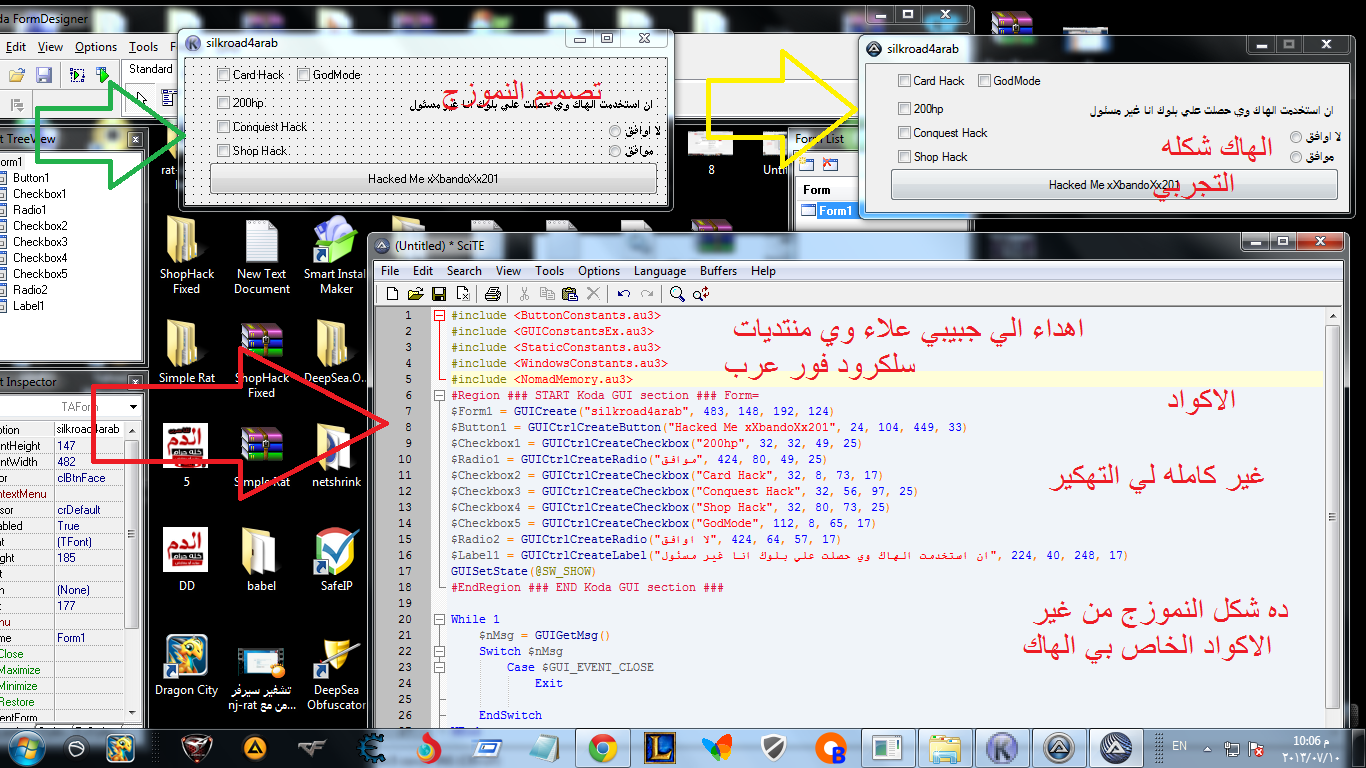Open Smart Install Maker desktop shortcut
The height and width of the screenshot is (768, 1366).
click(336, 256)
